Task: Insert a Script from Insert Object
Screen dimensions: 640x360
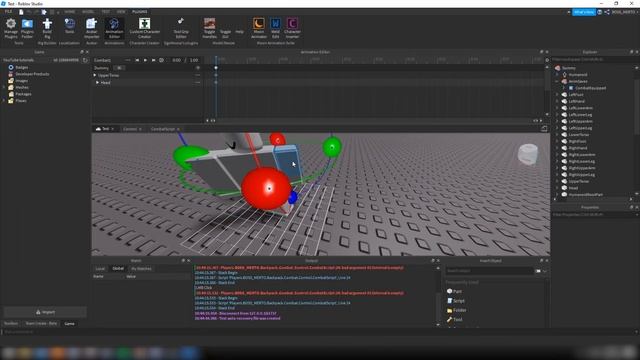Action: click(x=456, y=301)
